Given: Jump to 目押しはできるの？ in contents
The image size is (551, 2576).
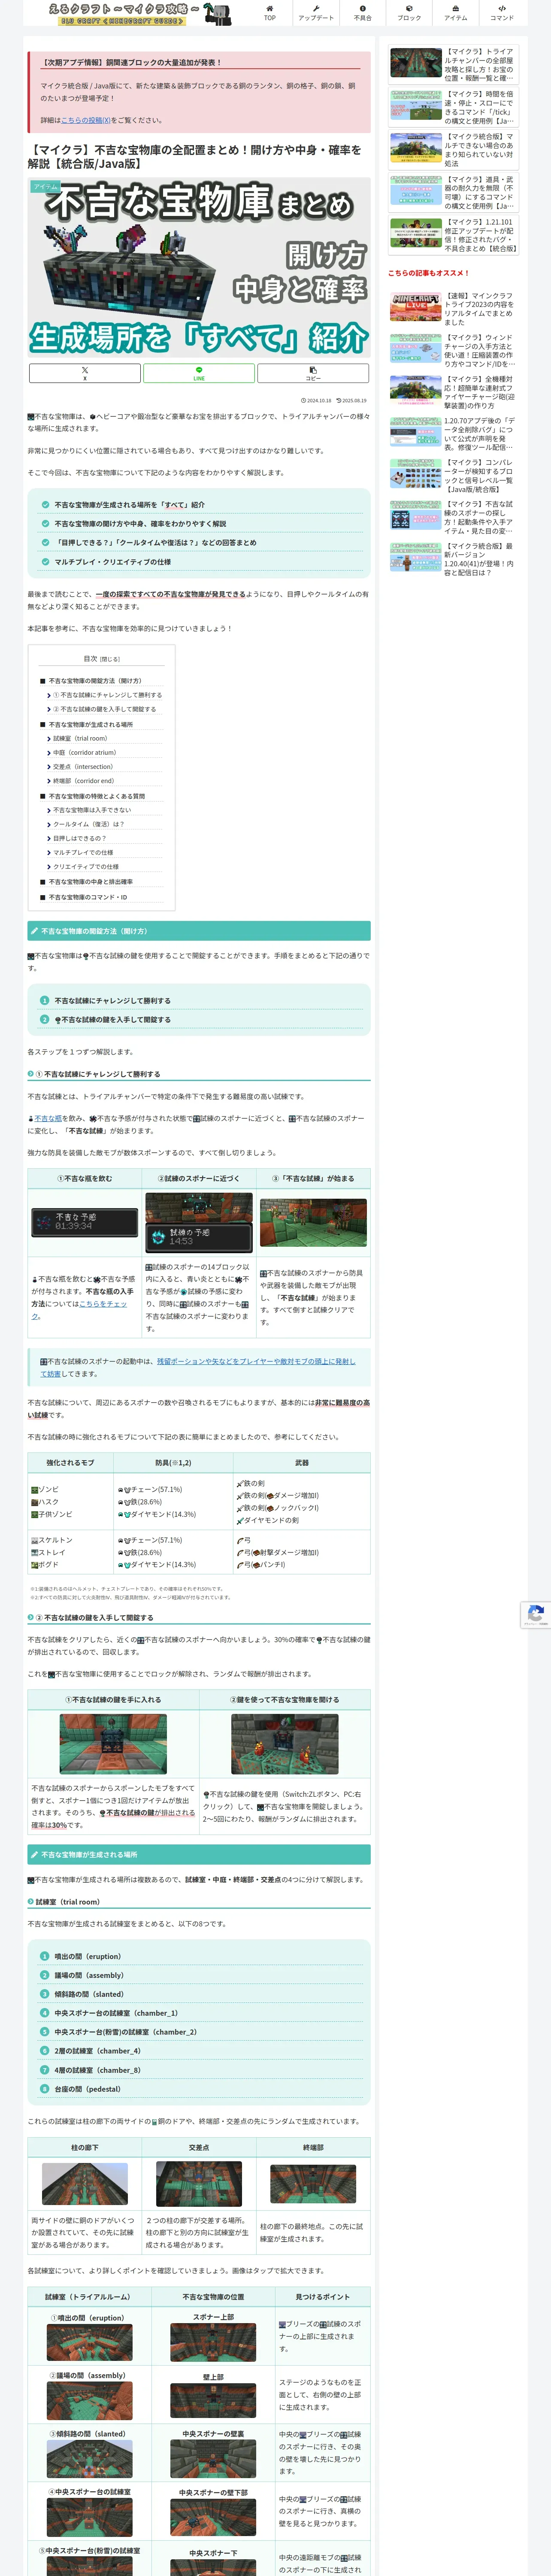Looking at the screenshot, I should click(79, 838).
